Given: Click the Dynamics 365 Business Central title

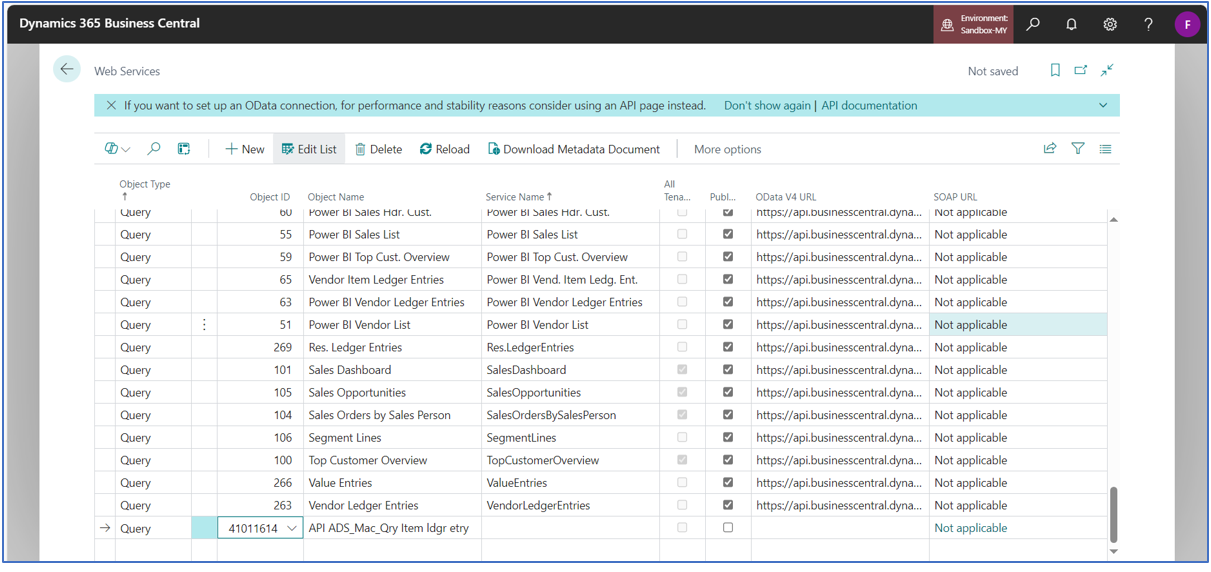Looking at the screenshot, I should [110, 23].
